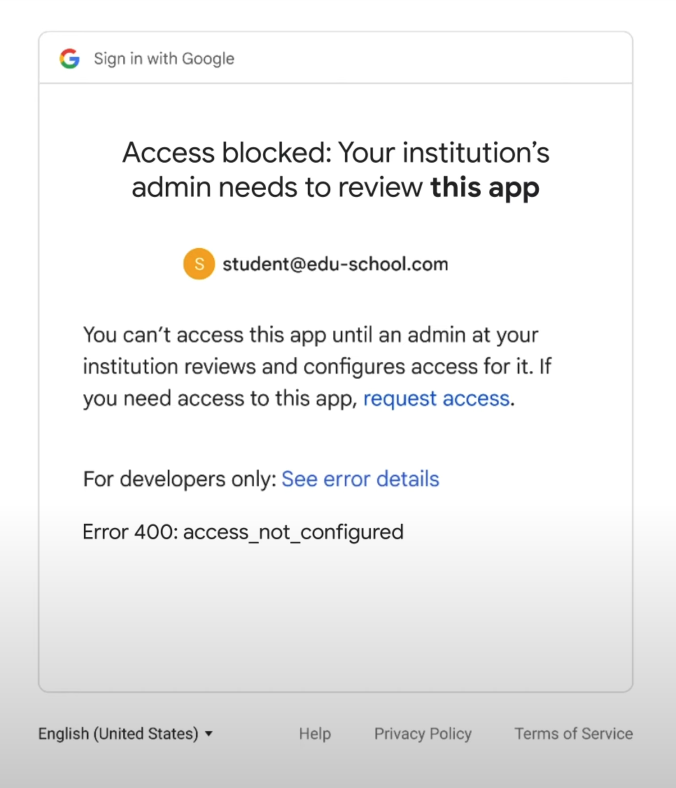676x788 pixels.
Task: Click "institution reviews and configures access" line
Action: [x=317, y=366]
